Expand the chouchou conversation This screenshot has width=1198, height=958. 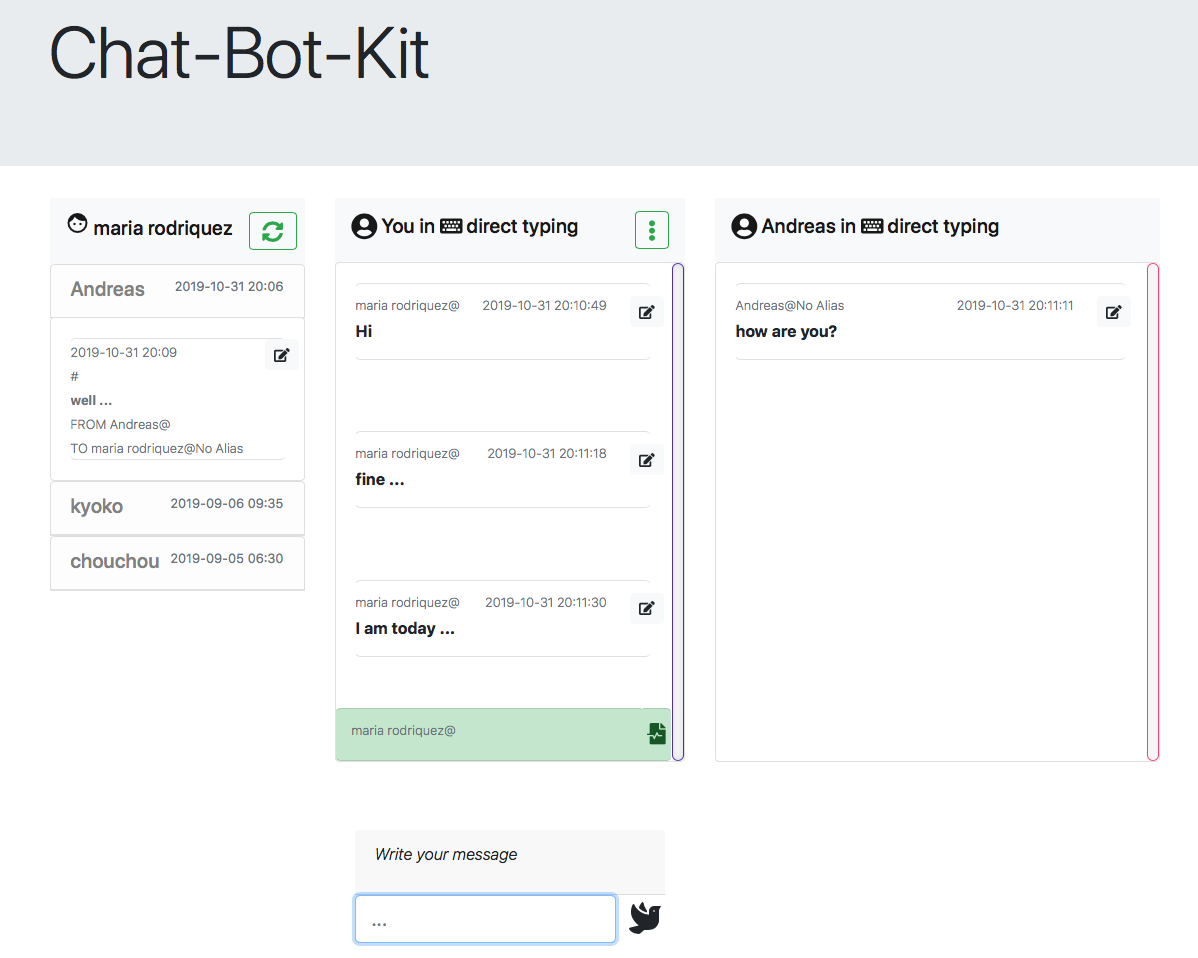177,562
